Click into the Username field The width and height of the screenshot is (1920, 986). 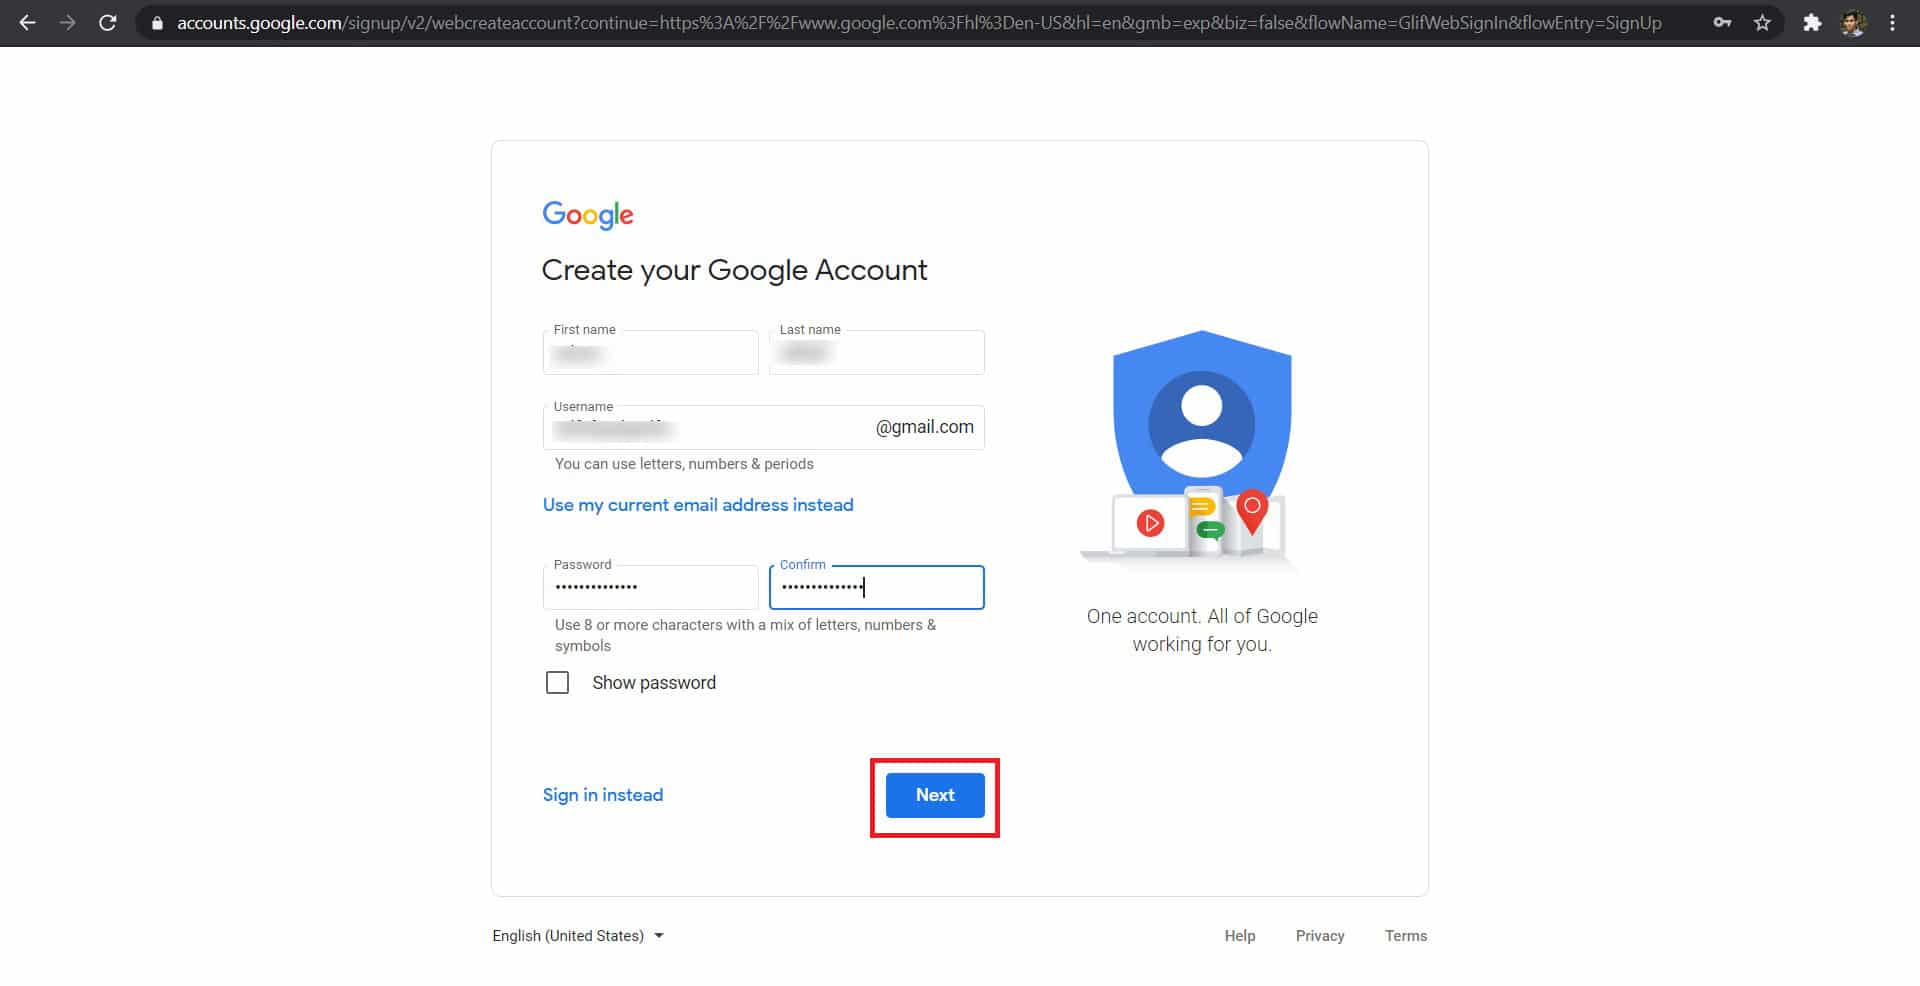[x=764, y=427]
